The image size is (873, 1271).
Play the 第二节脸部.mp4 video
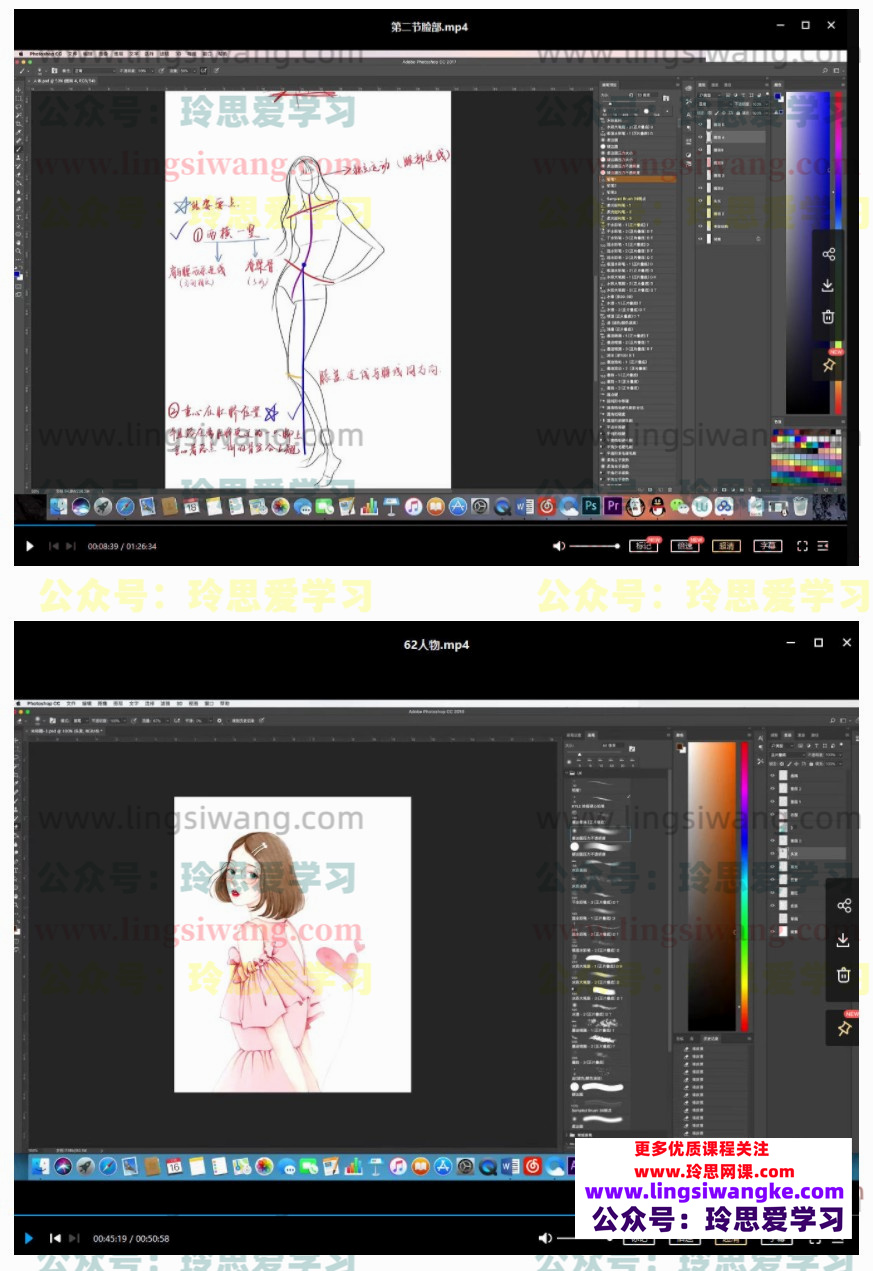(x=29, y=546)
